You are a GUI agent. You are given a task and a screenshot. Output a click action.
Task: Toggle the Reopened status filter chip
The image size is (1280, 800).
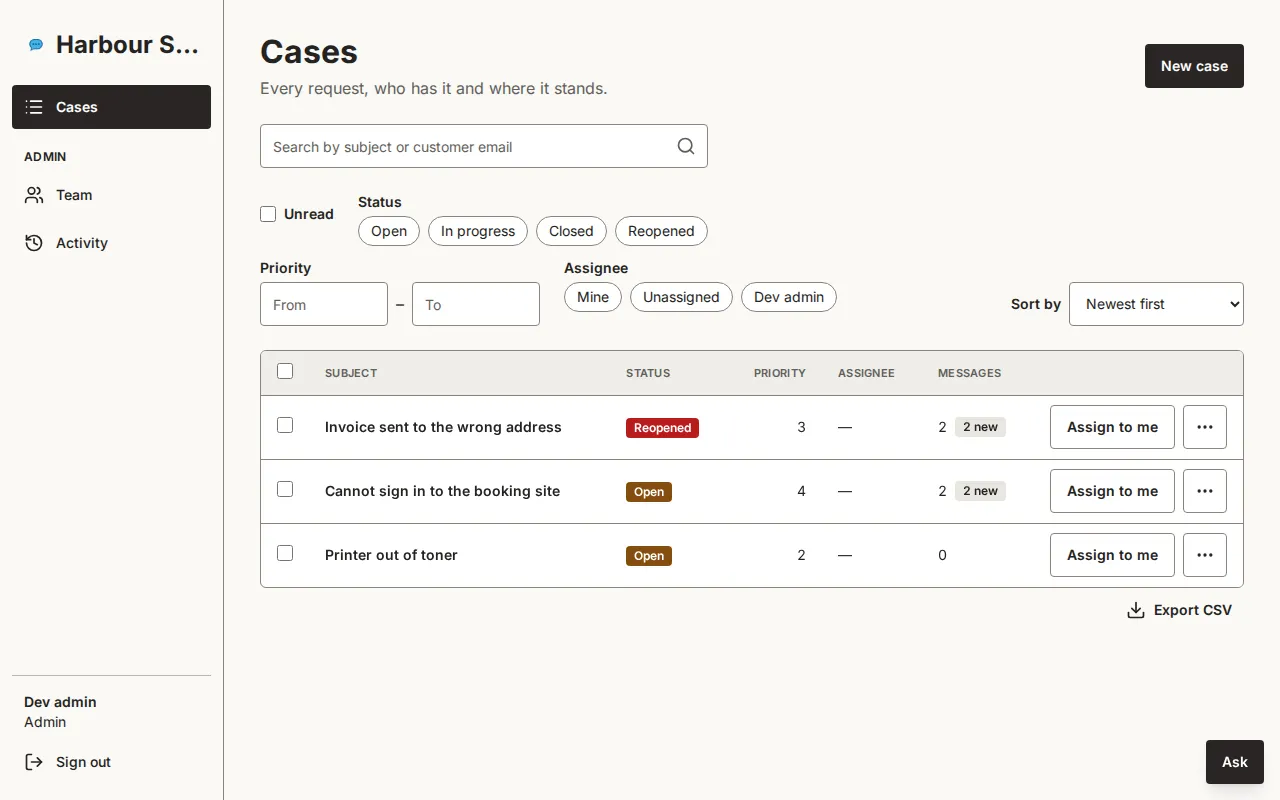click(x=661, y=231)
